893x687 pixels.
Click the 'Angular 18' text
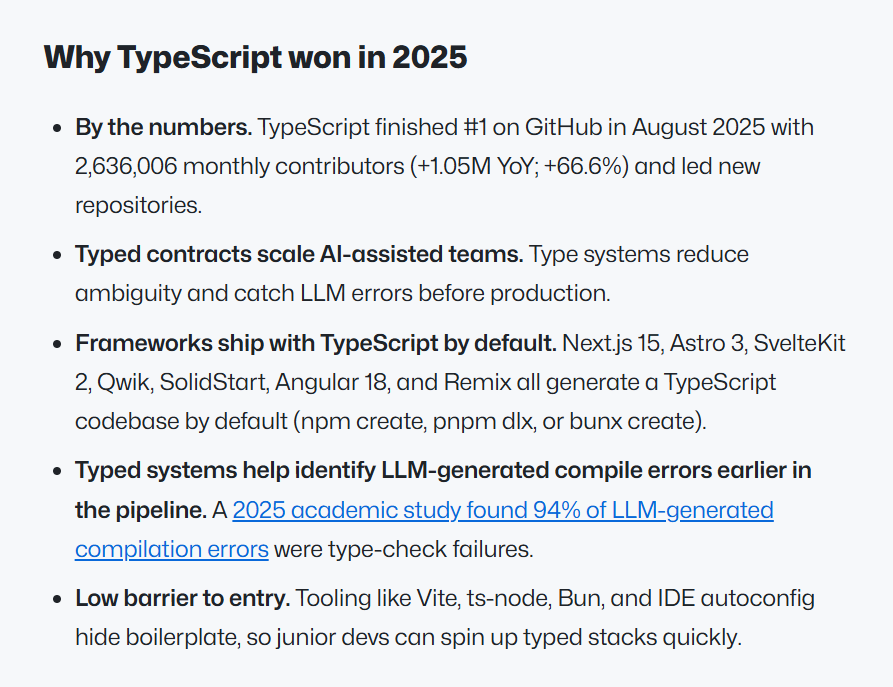331,382
